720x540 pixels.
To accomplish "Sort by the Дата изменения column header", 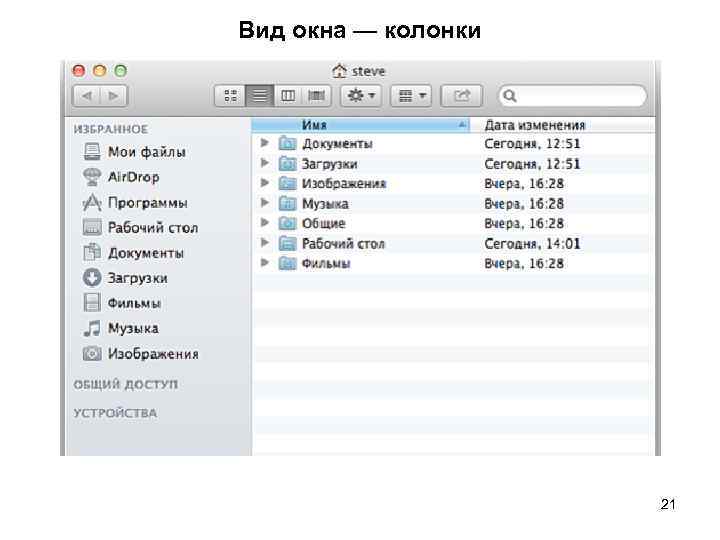I will (x=562, y=125).
